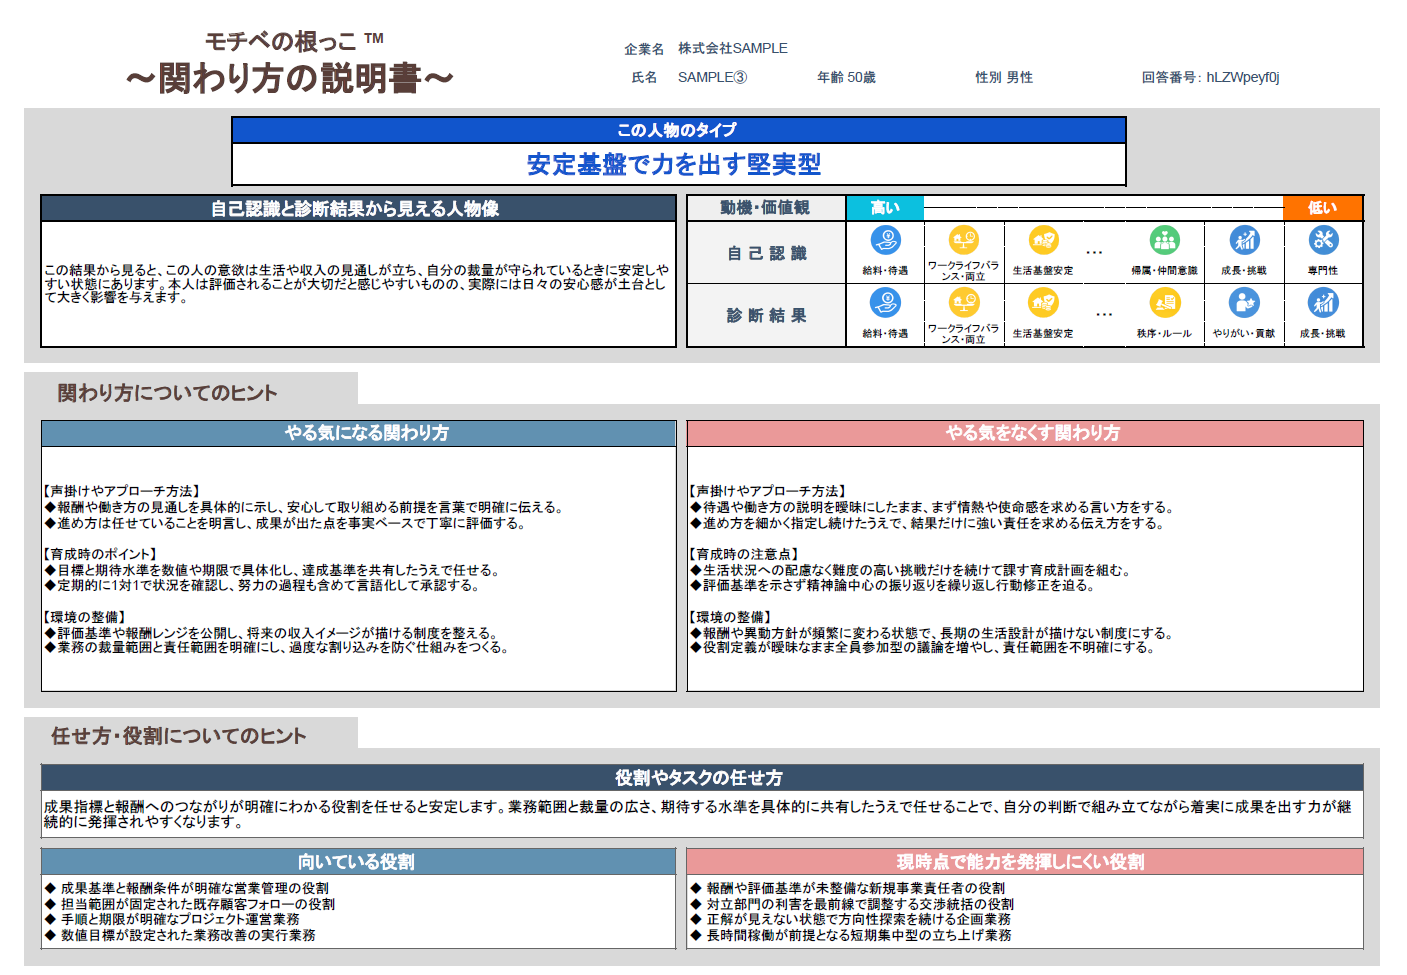Click the 生活基盤安定 icon in the 自己認識 row
Viewport: 1407px width, 975px height.
pyautogui.click(x=1043, y=240)
